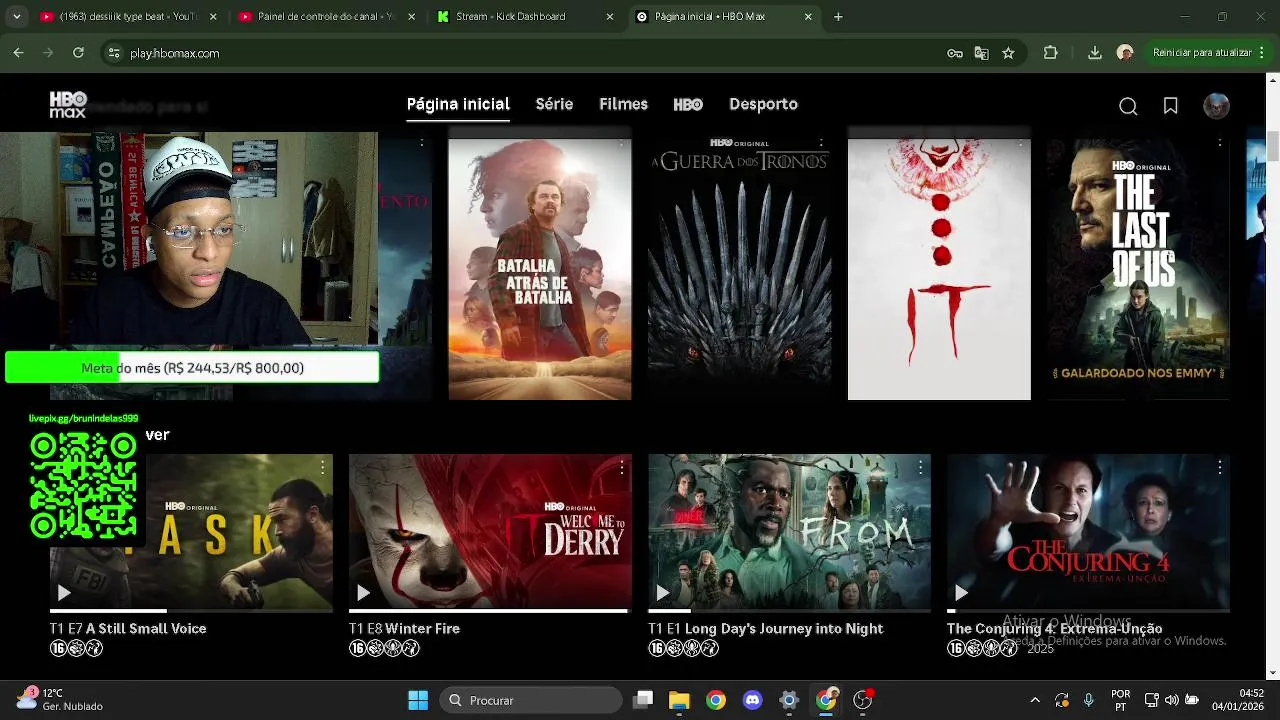Open The Last of Us poster
Screen dimensions: 1280x720
[1138, 268]
